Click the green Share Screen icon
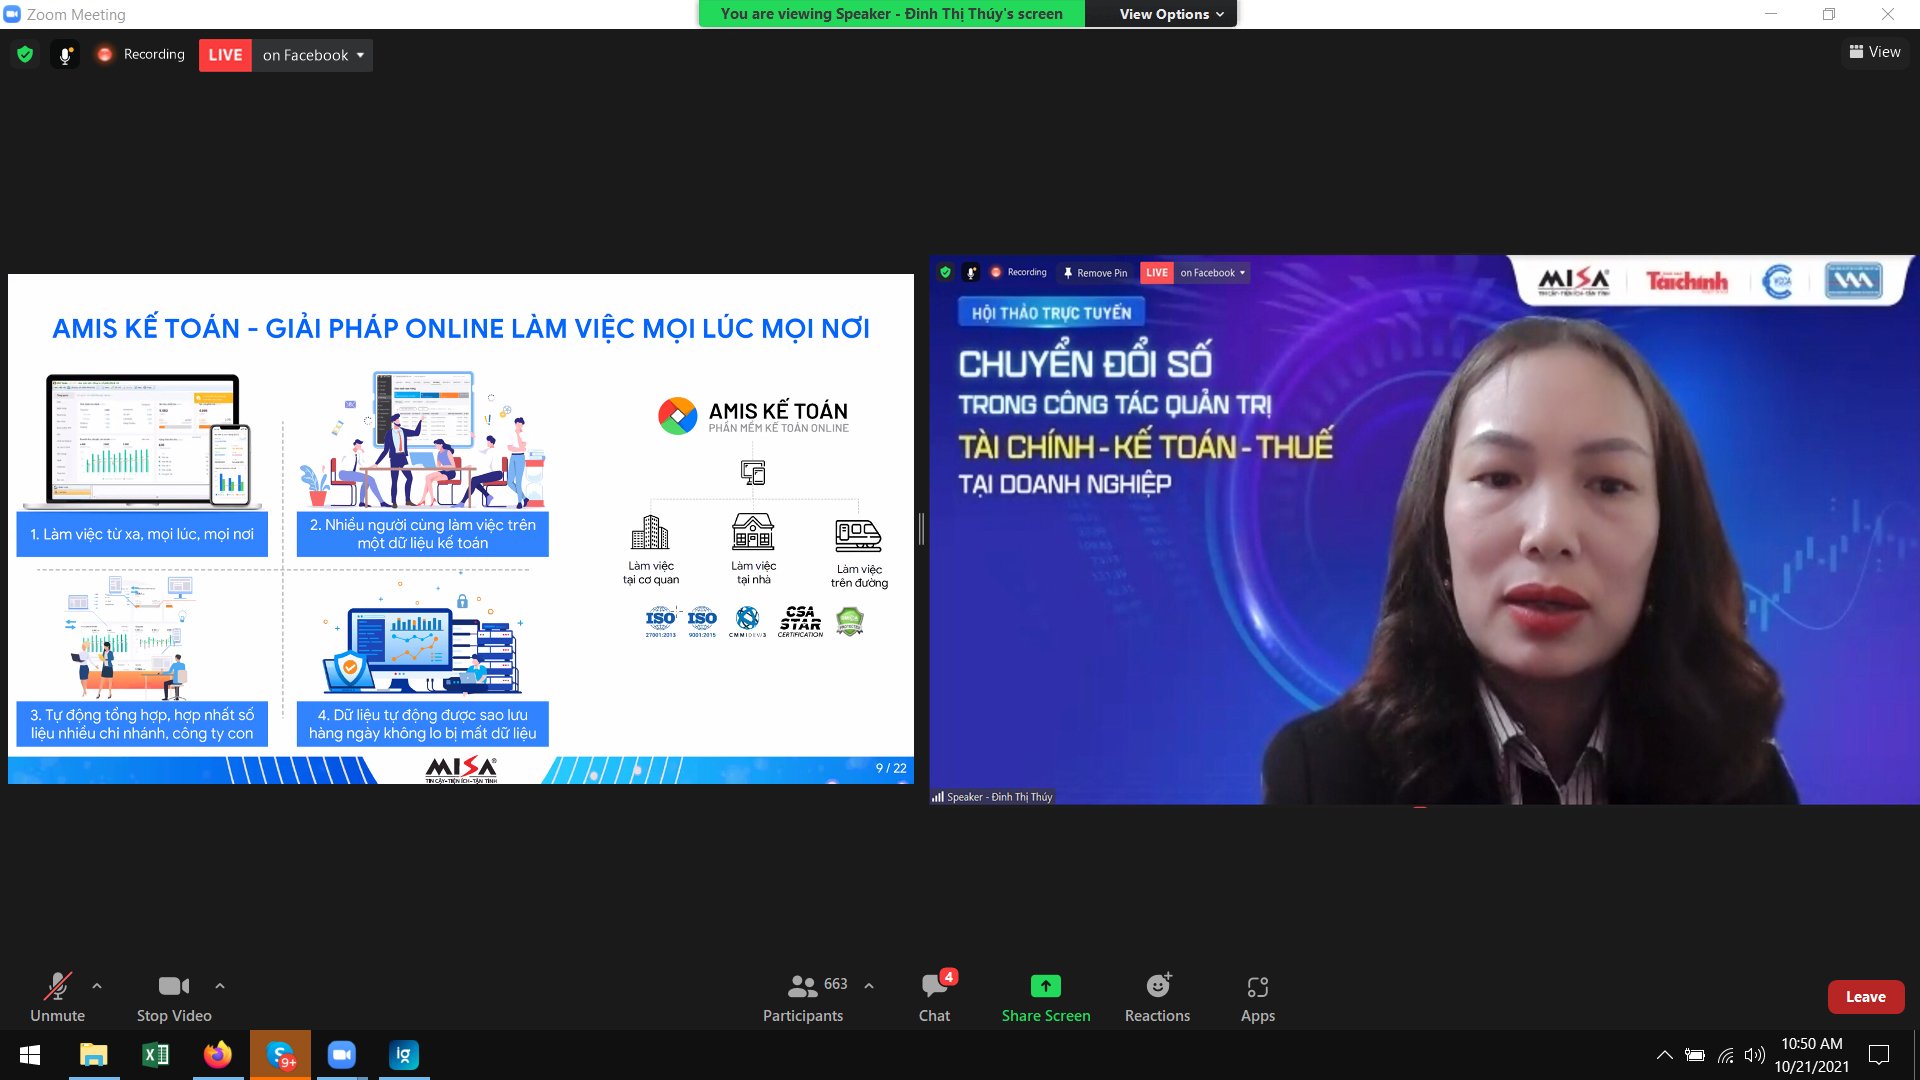Screen dimensions: 1920x1080 (x=1045, y=986)
